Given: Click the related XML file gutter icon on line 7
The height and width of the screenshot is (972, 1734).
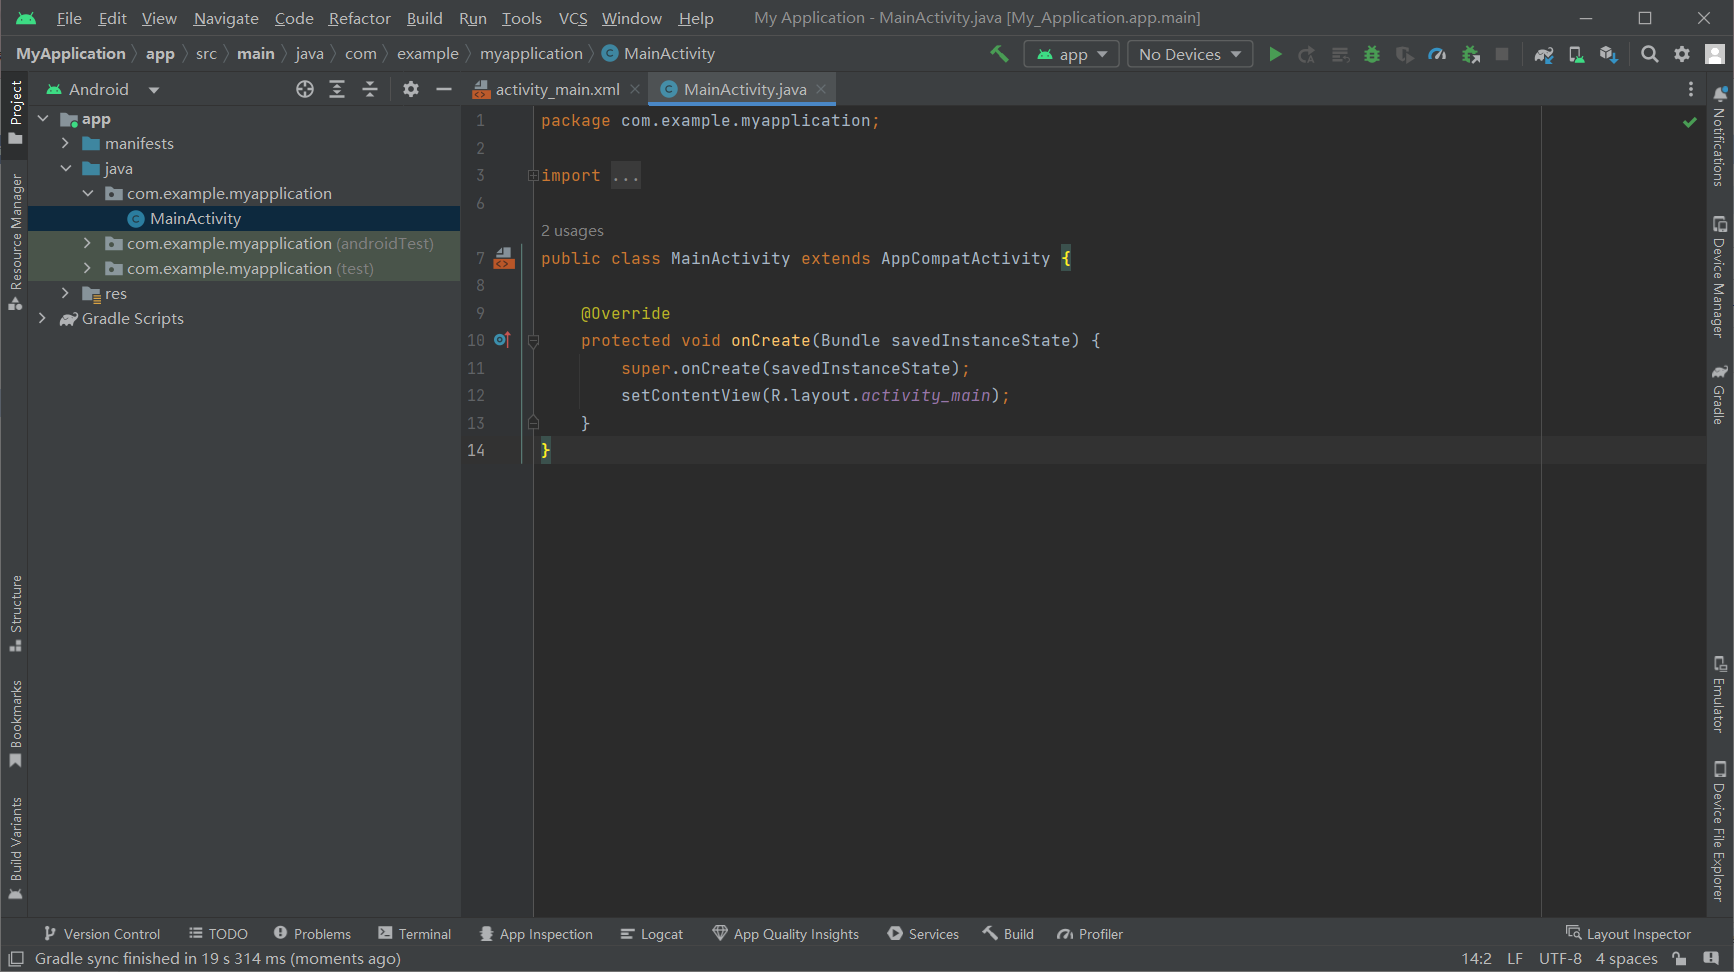Looking at the screenshot, I should (504, 258).
